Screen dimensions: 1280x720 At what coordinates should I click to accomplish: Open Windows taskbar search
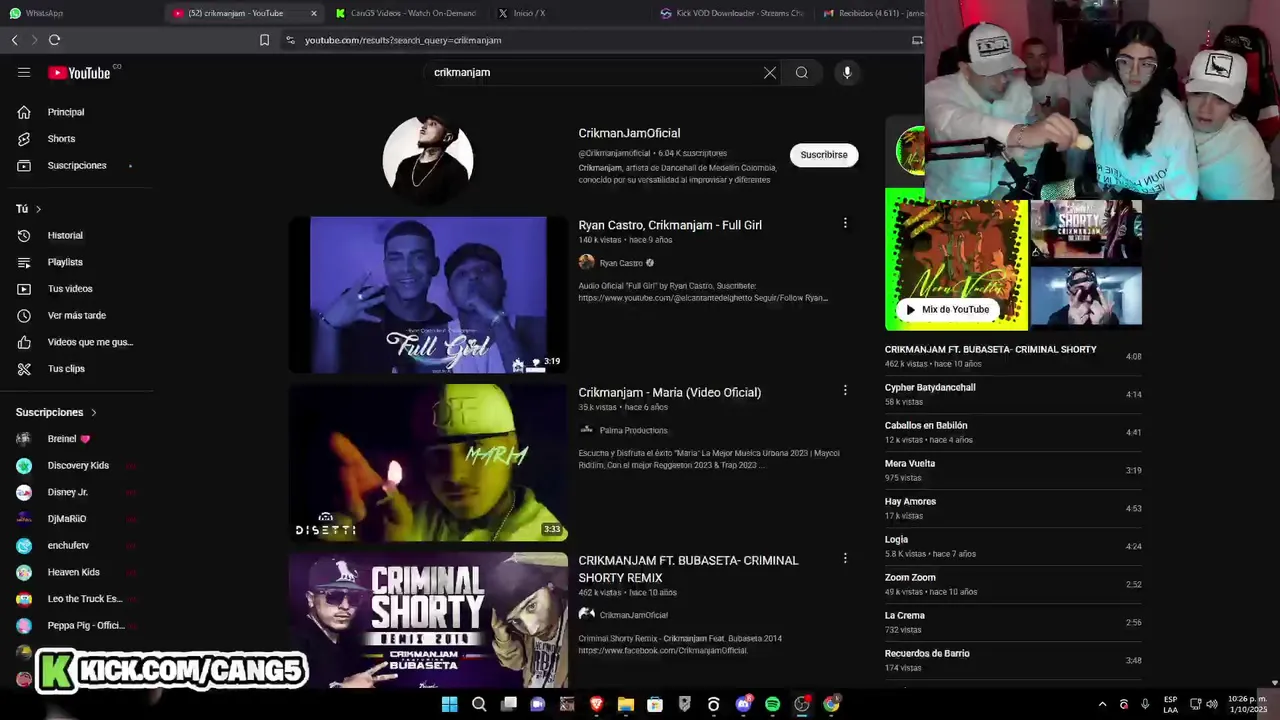coord(479,704)
